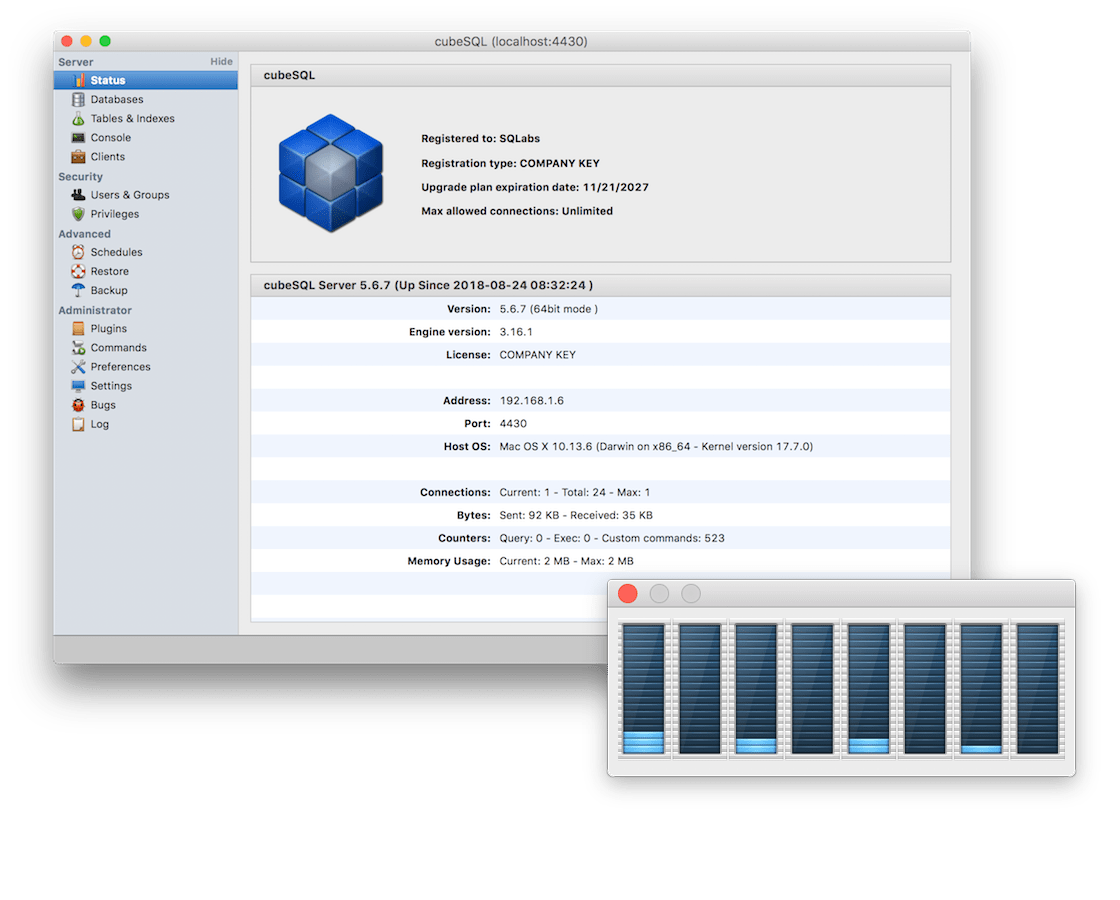Click the Restore lifebuoy icon
The height and width of the screenshot is (900, 1120).
pyautogui.click(x=79, y=271)
